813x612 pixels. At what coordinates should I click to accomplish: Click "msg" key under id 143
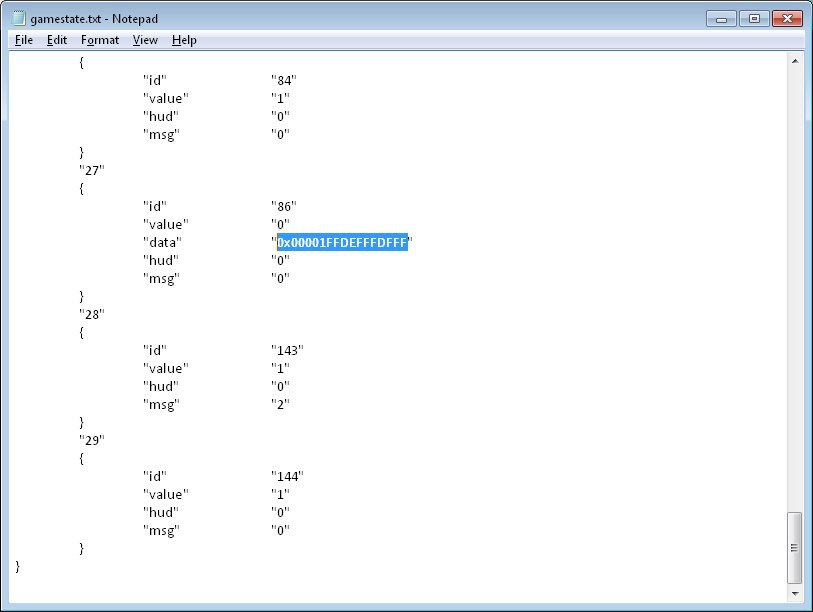click(x=161, y=405)
